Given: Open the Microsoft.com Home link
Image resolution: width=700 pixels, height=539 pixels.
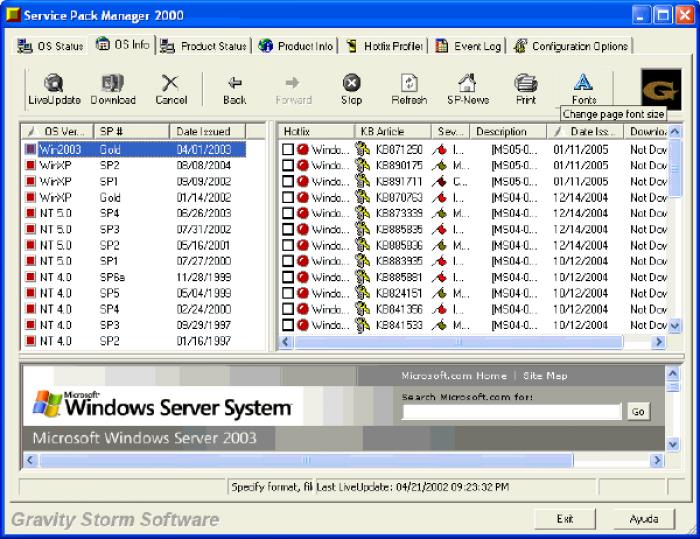Looking at the screenshot, I should pyautogui.click(x=454, y=376).
